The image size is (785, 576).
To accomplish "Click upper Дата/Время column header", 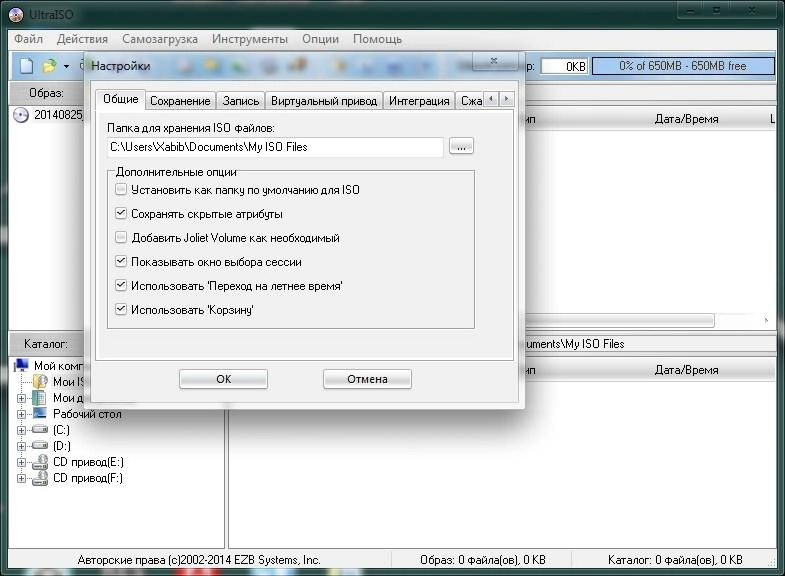I will tap(686, 119).
